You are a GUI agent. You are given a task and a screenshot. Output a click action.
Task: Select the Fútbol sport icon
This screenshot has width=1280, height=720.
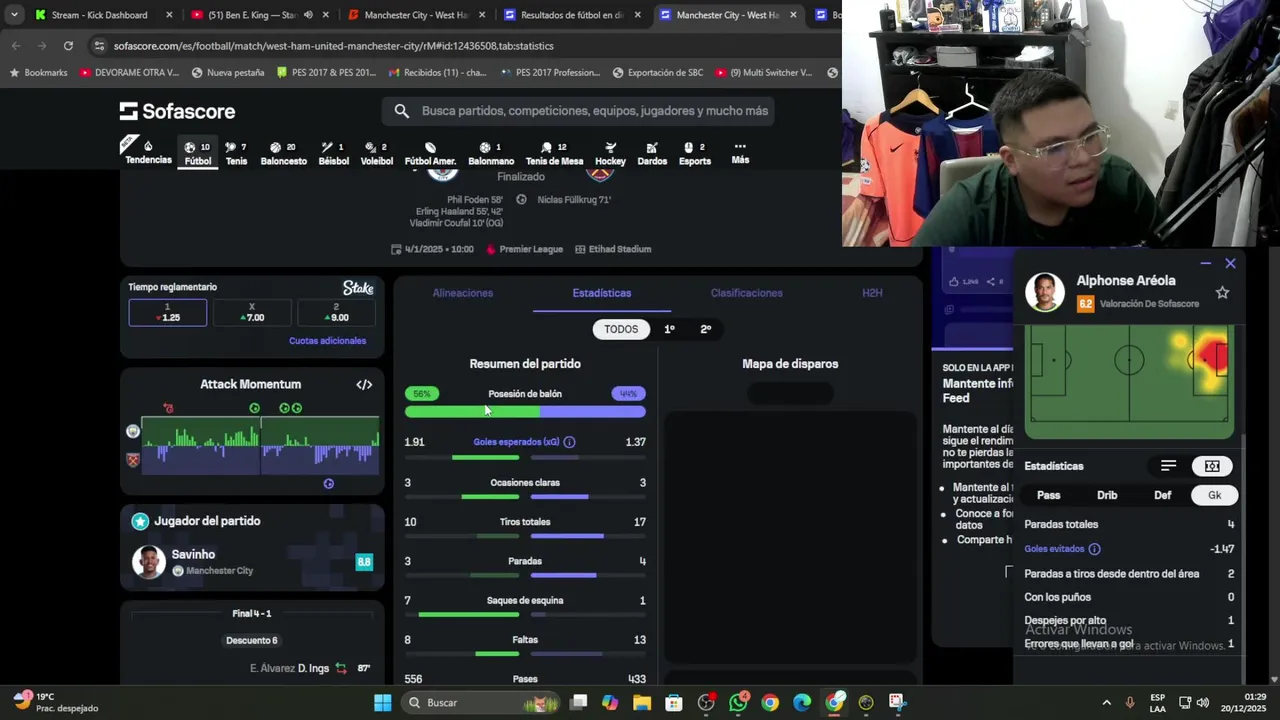[x=197, y=152]
